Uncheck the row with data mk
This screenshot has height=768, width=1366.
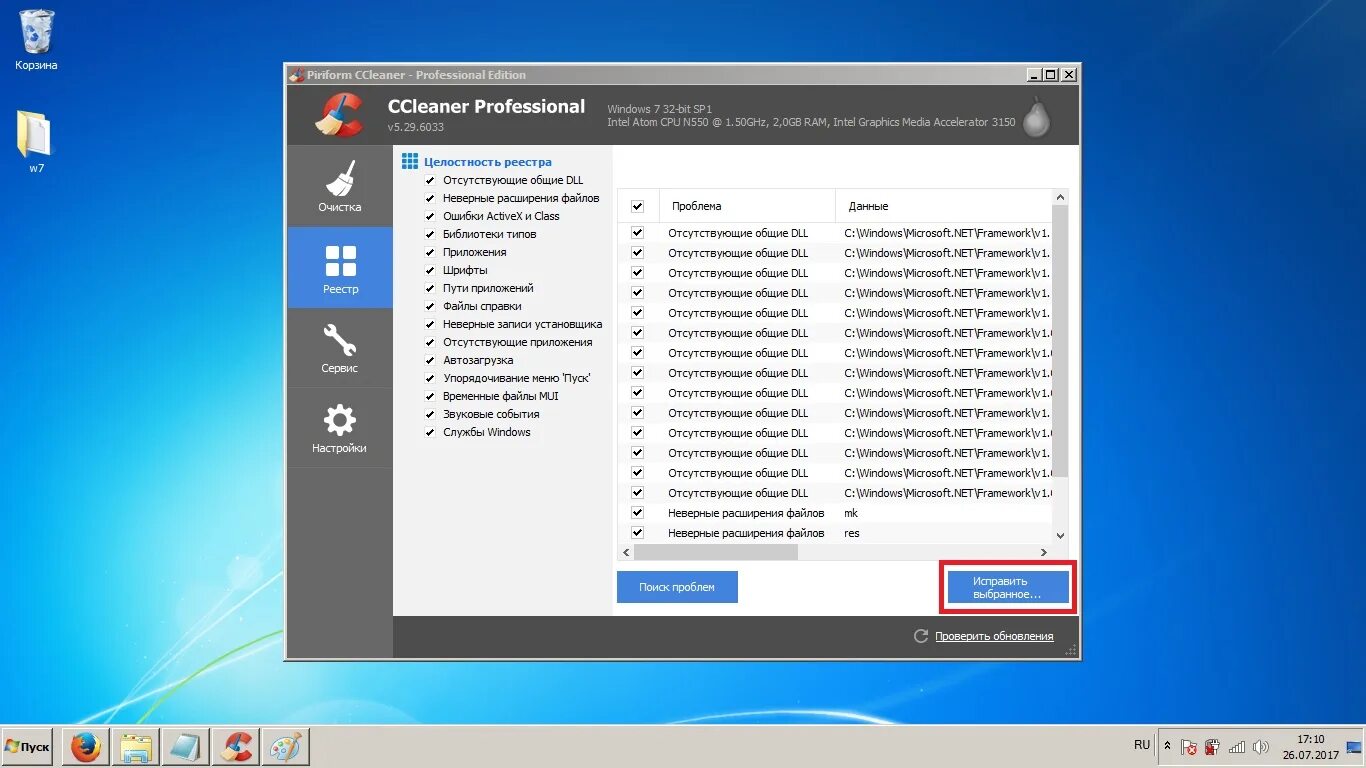(x=638, y=513)
